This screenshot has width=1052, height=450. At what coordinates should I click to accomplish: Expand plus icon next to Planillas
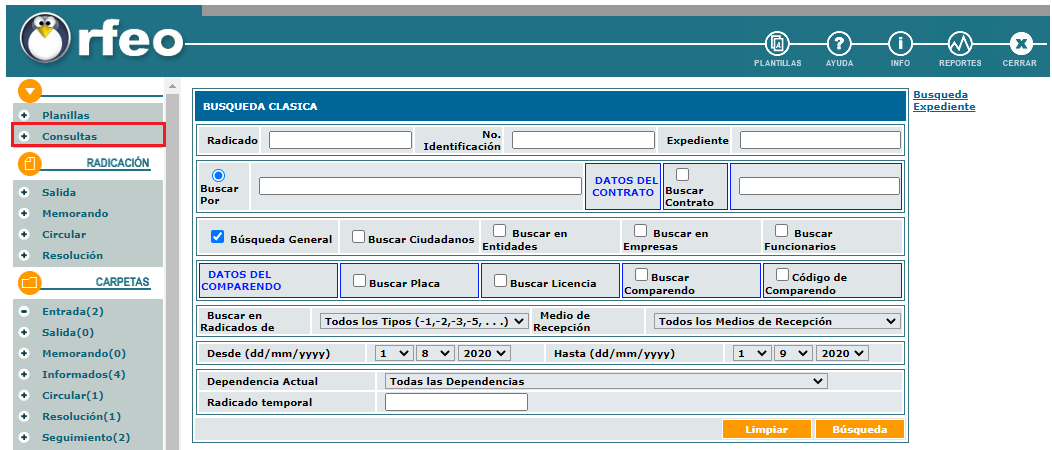(24, 115)
